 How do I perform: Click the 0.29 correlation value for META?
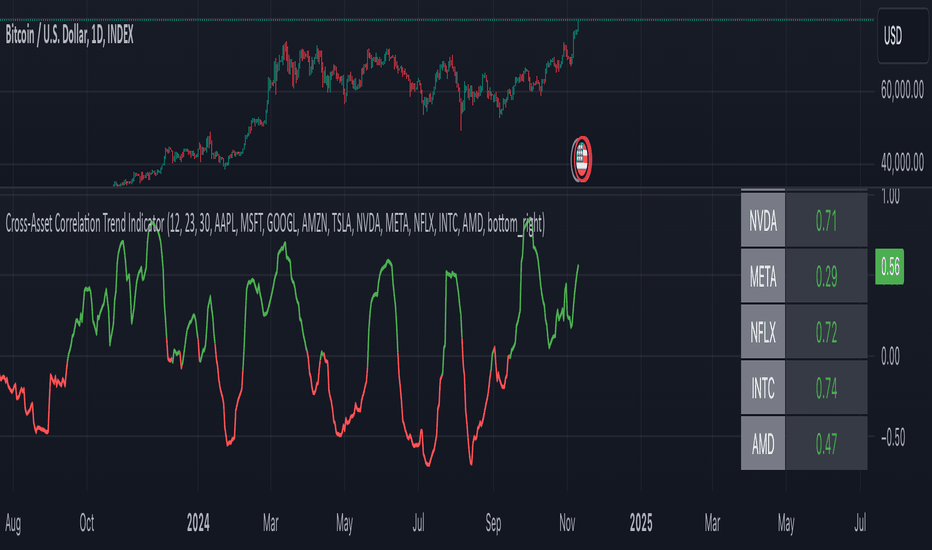[x=826, y=277]
